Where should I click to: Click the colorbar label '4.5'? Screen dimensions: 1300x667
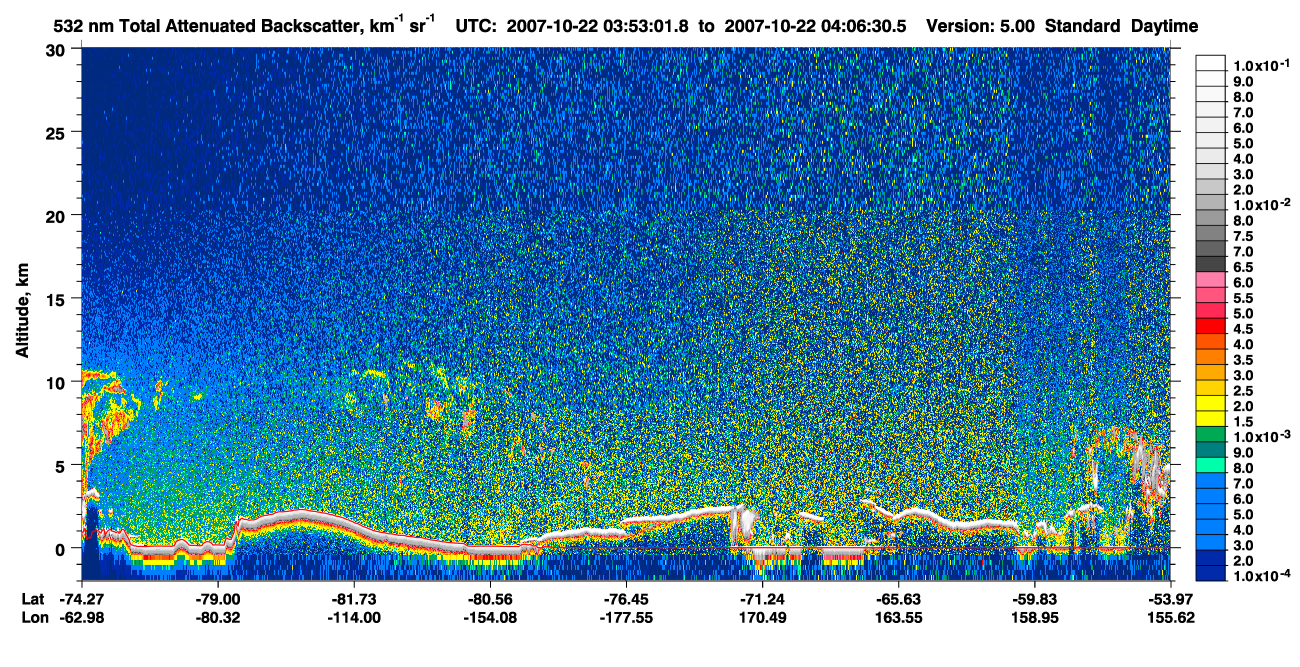point(1244,329)
